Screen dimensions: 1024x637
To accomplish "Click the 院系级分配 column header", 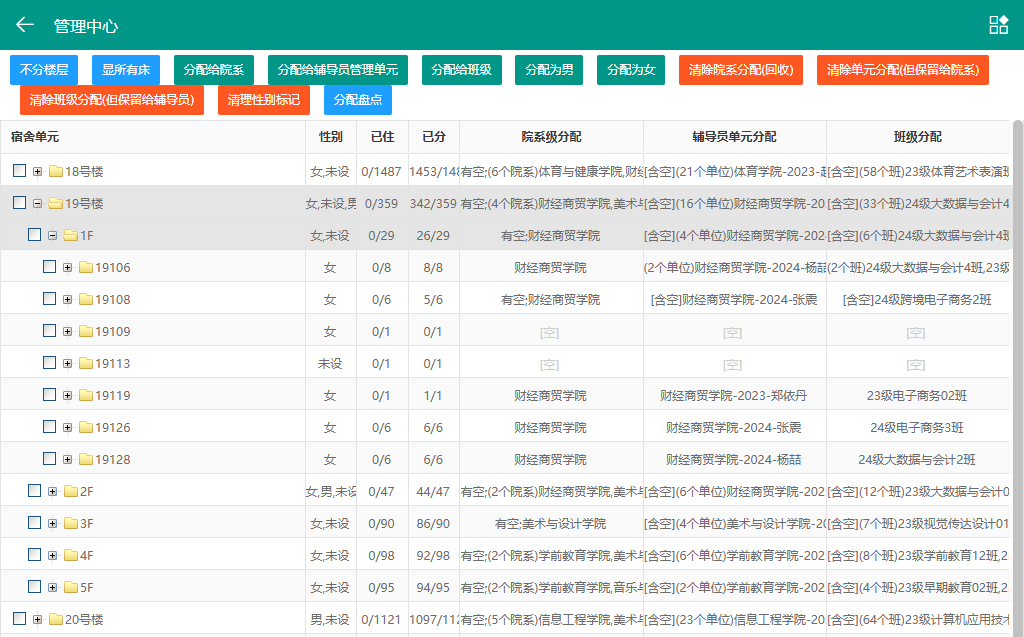I will [x=551, y=137].
